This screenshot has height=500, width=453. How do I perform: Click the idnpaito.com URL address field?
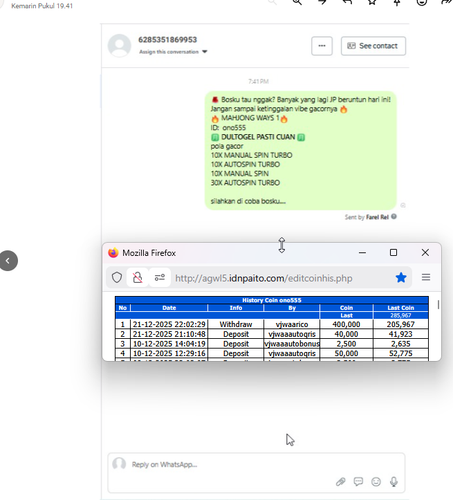264,278
